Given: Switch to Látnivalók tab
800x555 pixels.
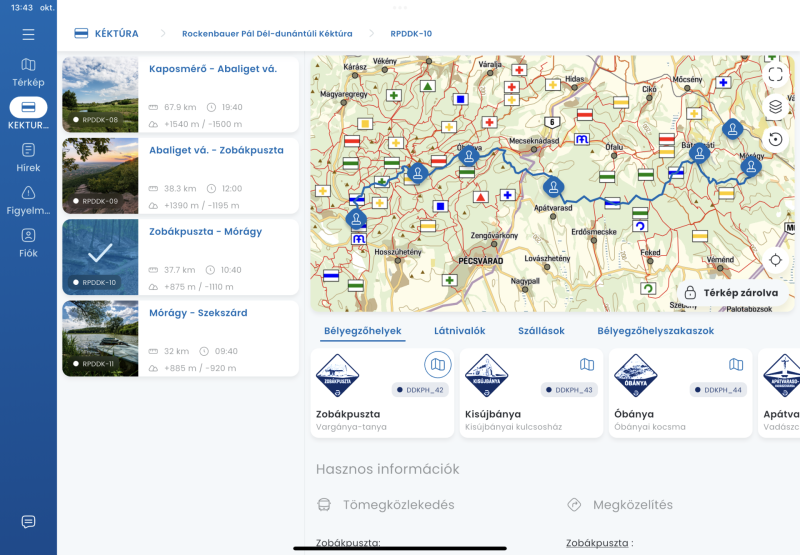Looking at the screenshot, I should pos(459,331).
